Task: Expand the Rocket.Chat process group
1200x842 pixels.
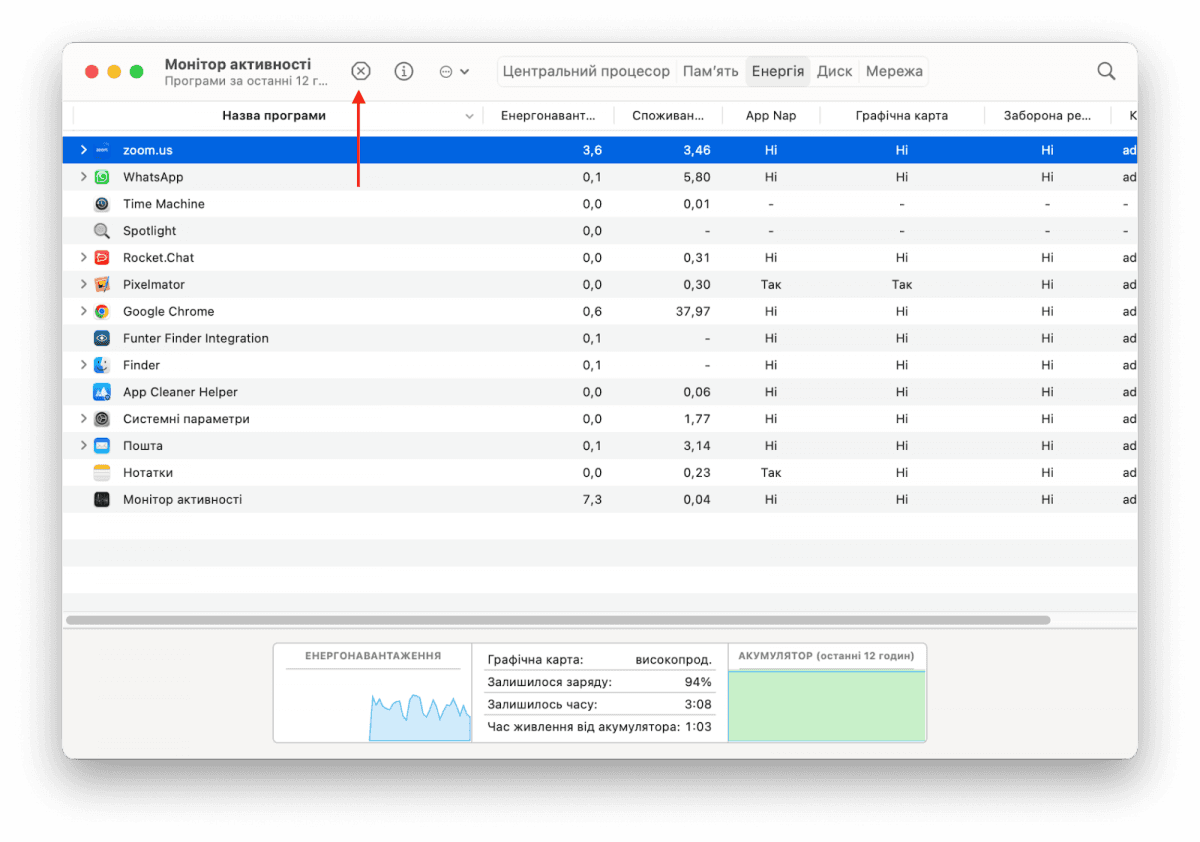Action: pyautogui.click(x=83, y=258)
